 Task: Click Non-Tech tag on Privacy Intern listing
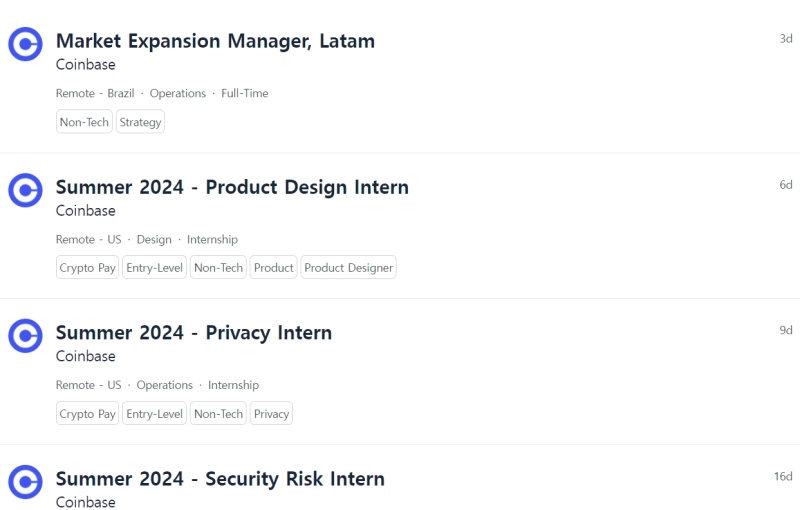[218, 414]
